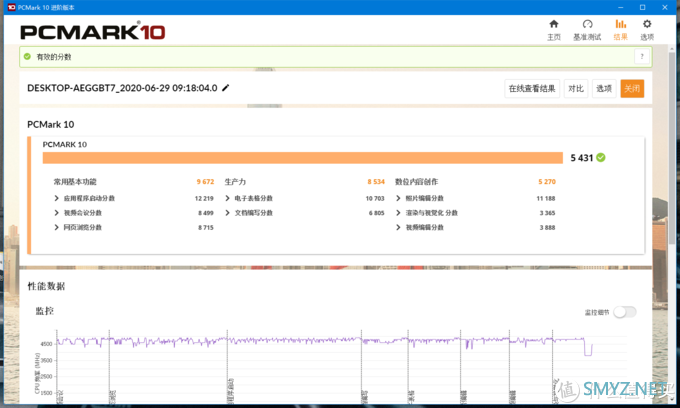Click the 监控 label
The image size is (680, 408).
pyautogui.click(x=45, y=311)
